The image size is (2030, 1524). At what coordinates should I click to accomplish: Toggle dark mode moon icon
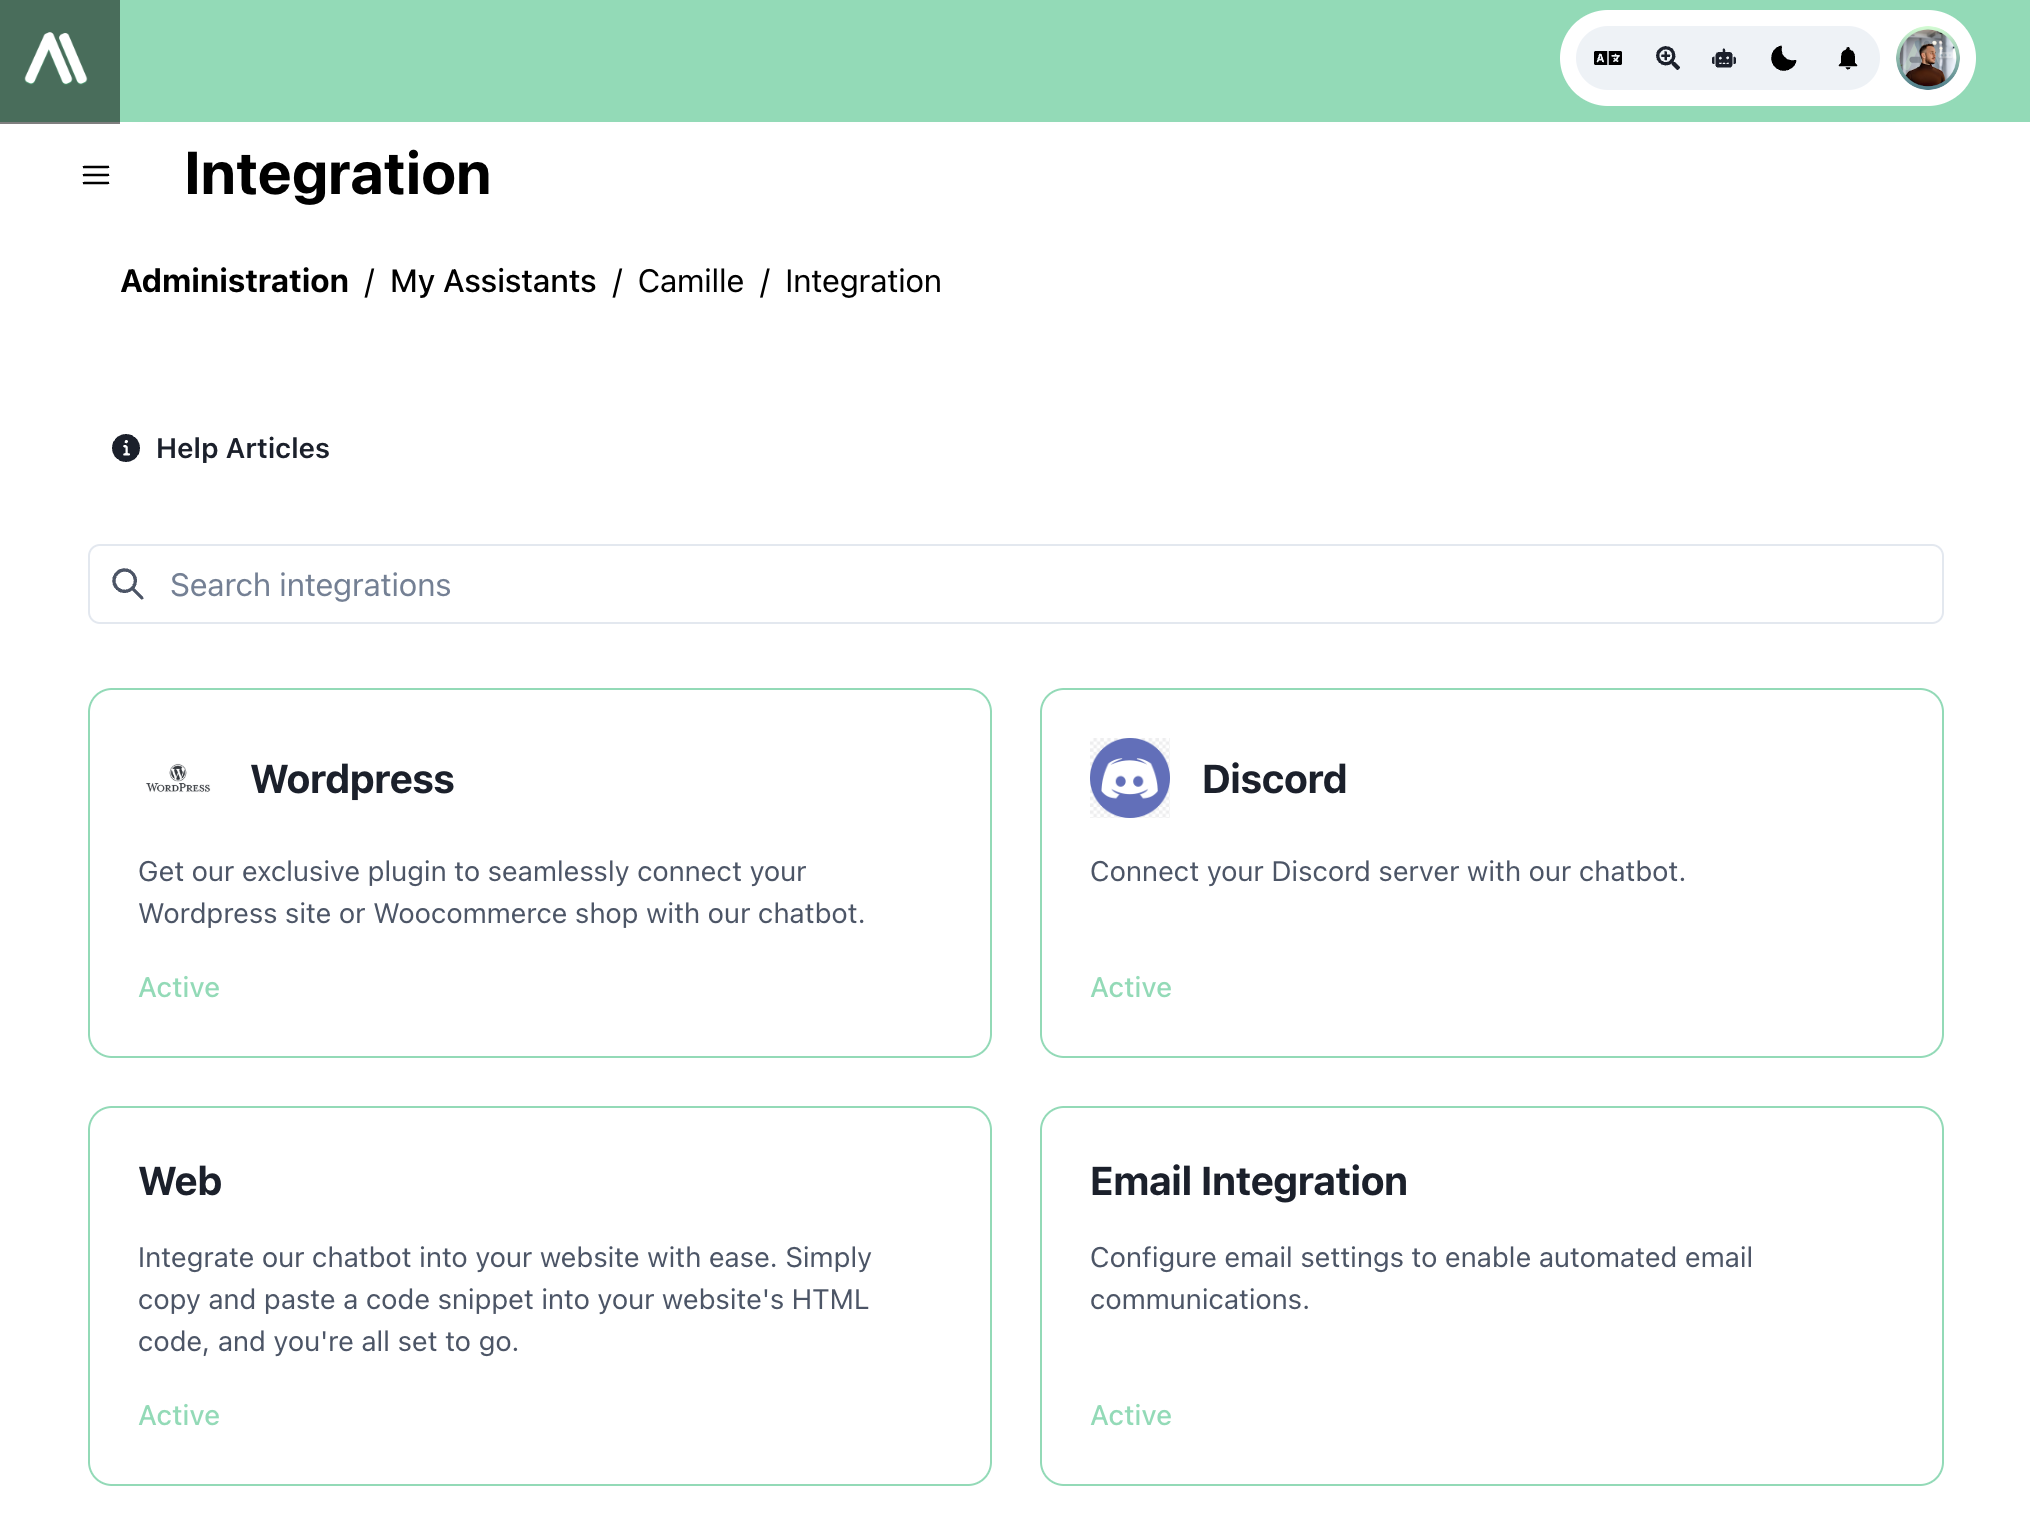[1783, 59]
